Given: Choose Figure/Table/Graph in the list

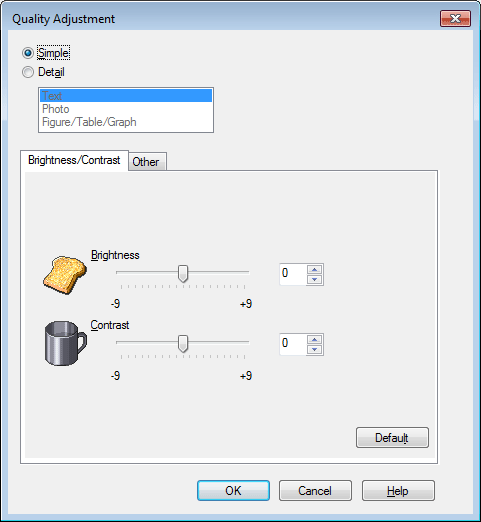Looking at the screenshot, I should [x=126, y=122].
